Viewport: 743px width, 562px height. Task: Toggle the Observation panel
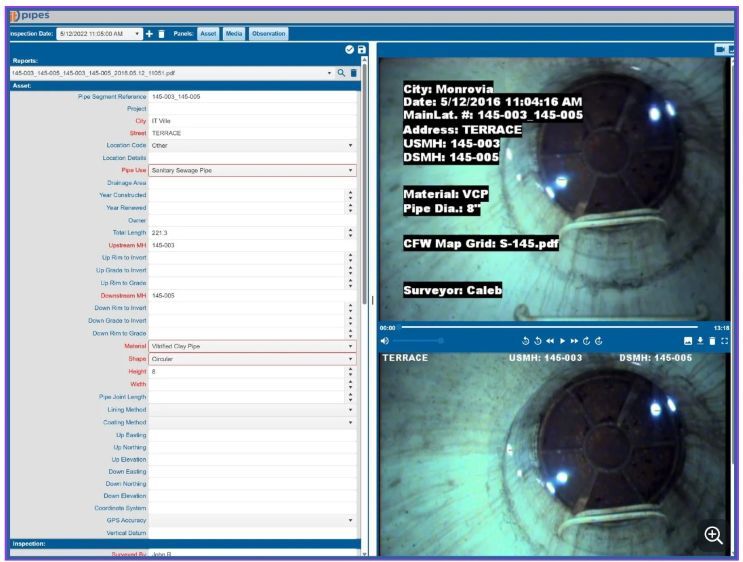tap(269, 34)
